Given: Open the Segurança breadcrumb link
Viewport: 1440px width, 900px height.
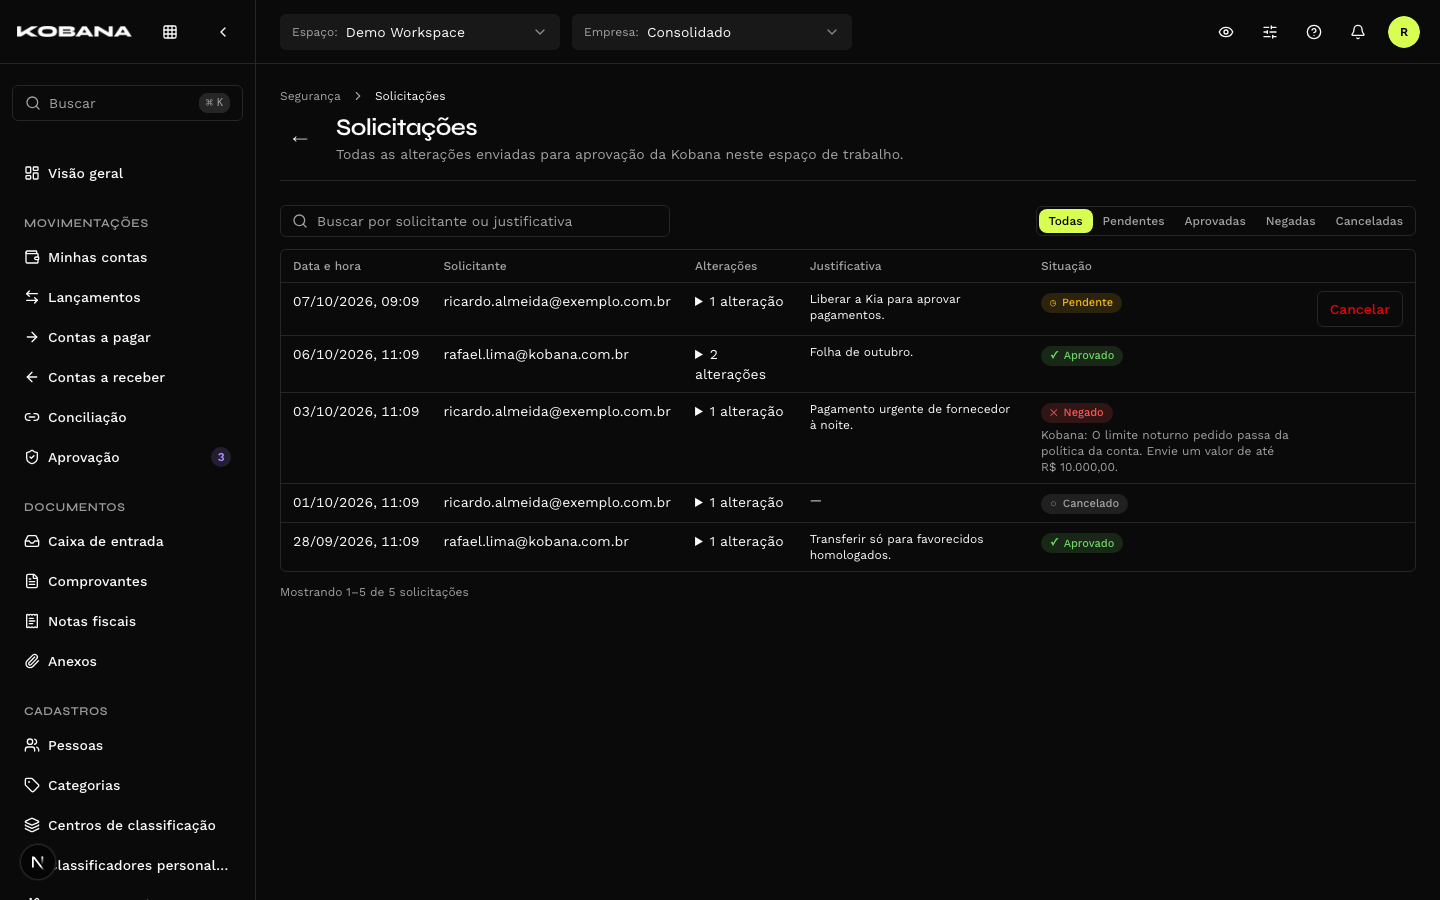Looking at the screenshot, I should pos(310,96).
